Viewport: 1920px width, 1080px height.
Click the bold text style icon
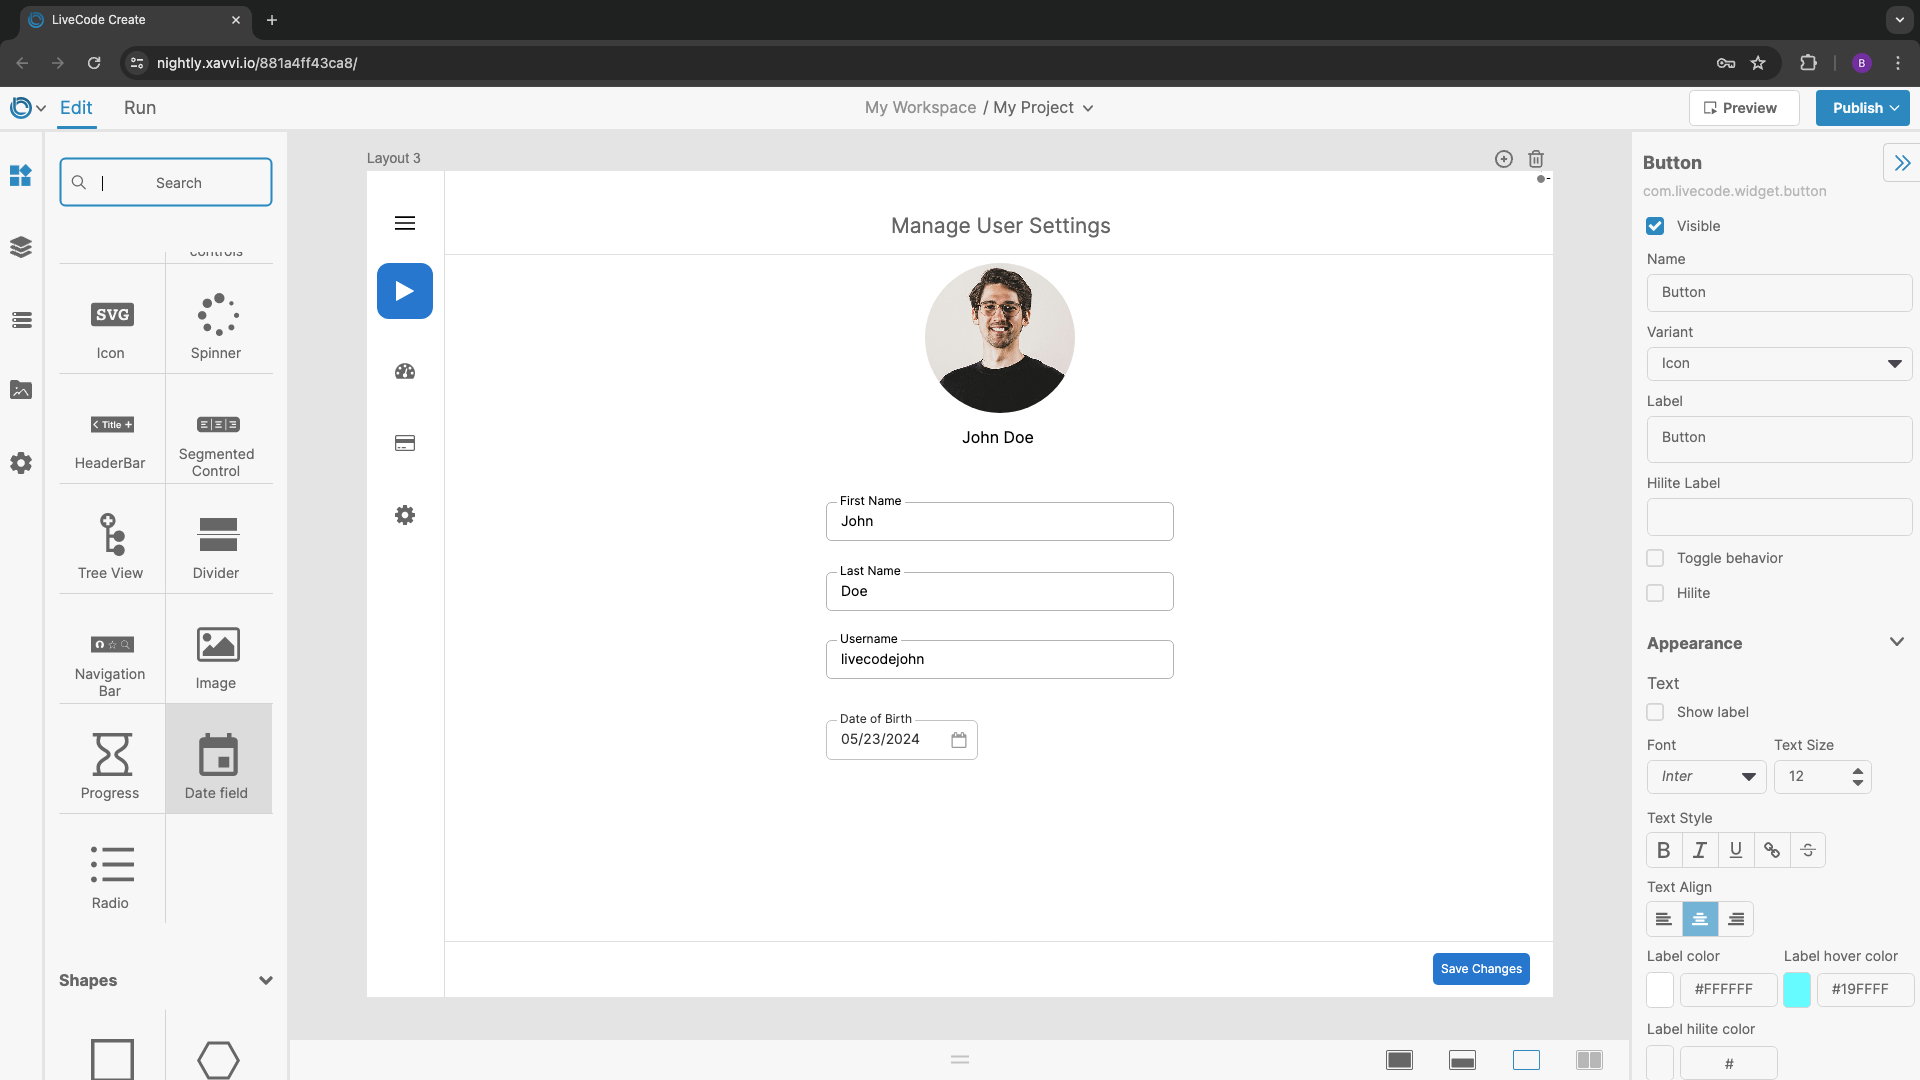pos(1664,850)
